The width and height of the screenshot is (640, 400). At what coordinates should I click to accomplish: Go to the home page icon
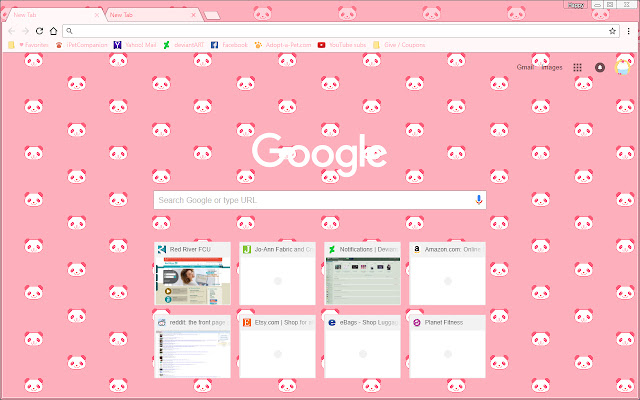click(x=53, y=31)
